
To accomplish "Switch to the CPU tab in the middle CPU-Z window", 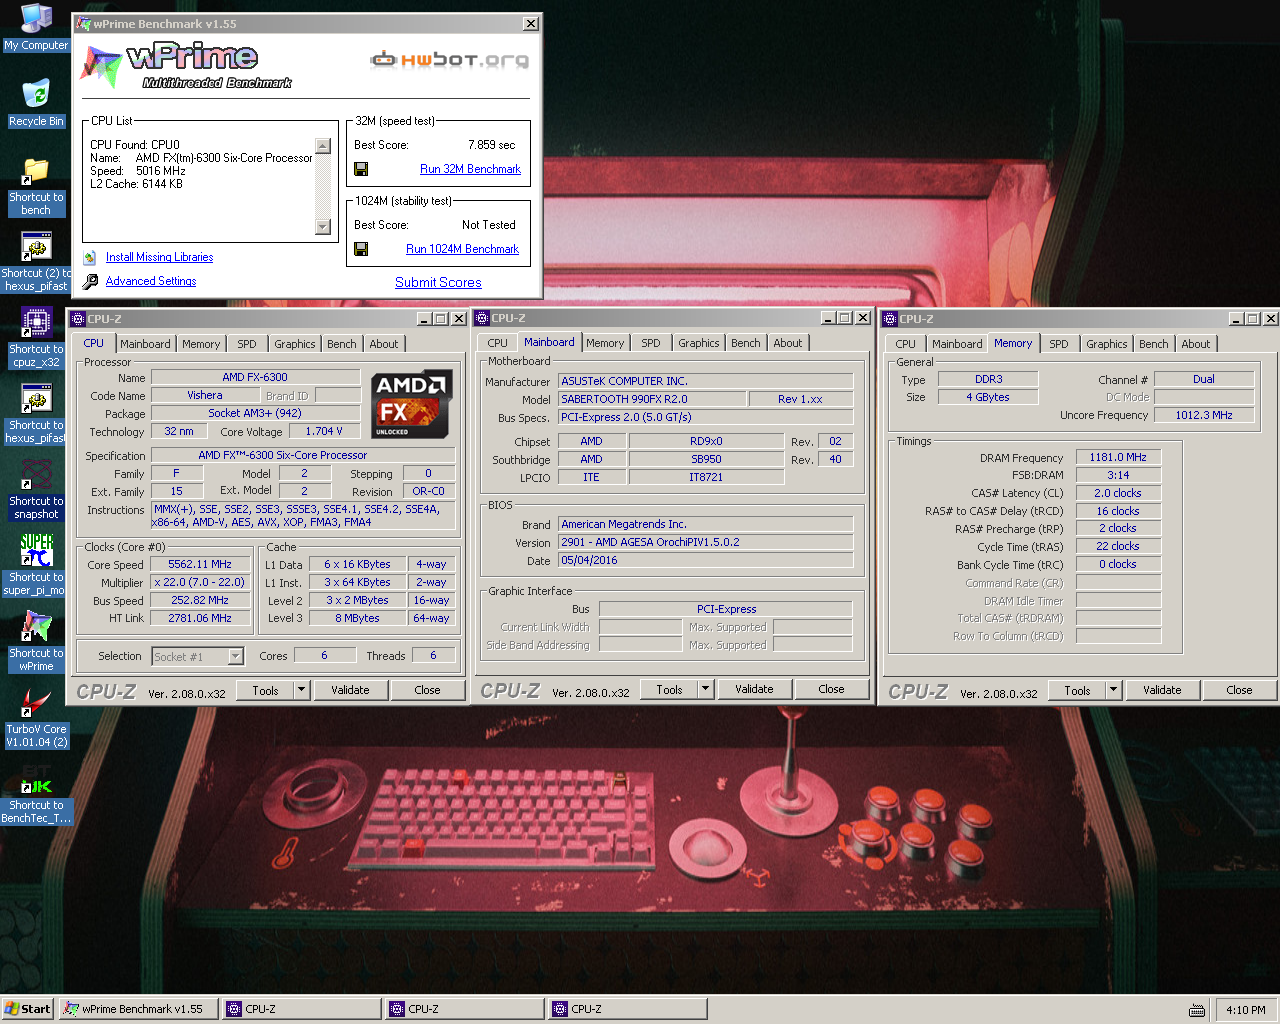I will [x=498, y=343].
